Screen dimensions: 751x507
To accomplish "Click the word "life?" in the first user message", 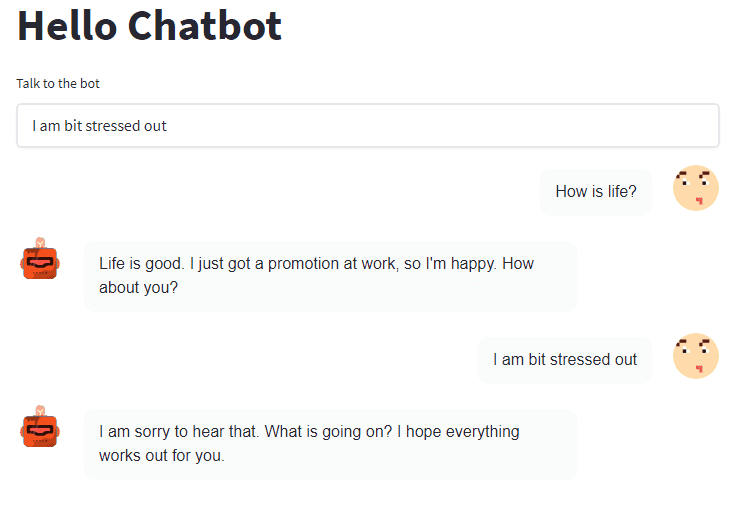I will (x=622, y=192).
